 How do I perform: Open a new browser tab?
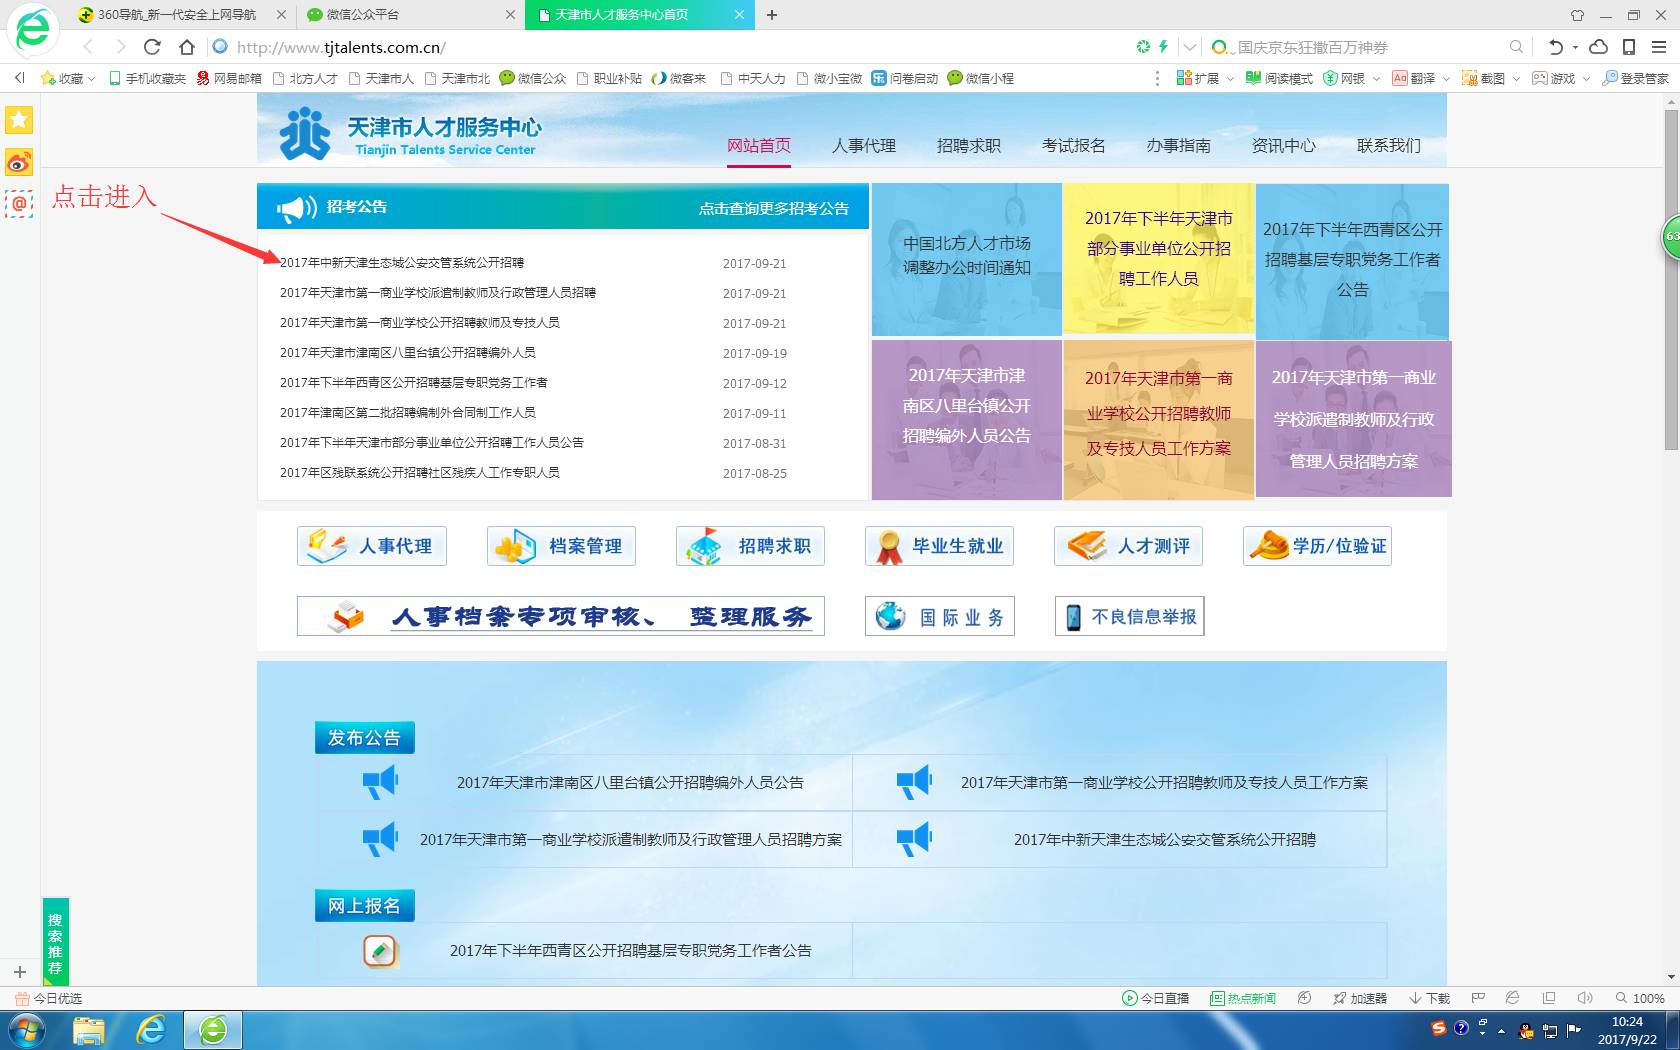click(772, 14)
